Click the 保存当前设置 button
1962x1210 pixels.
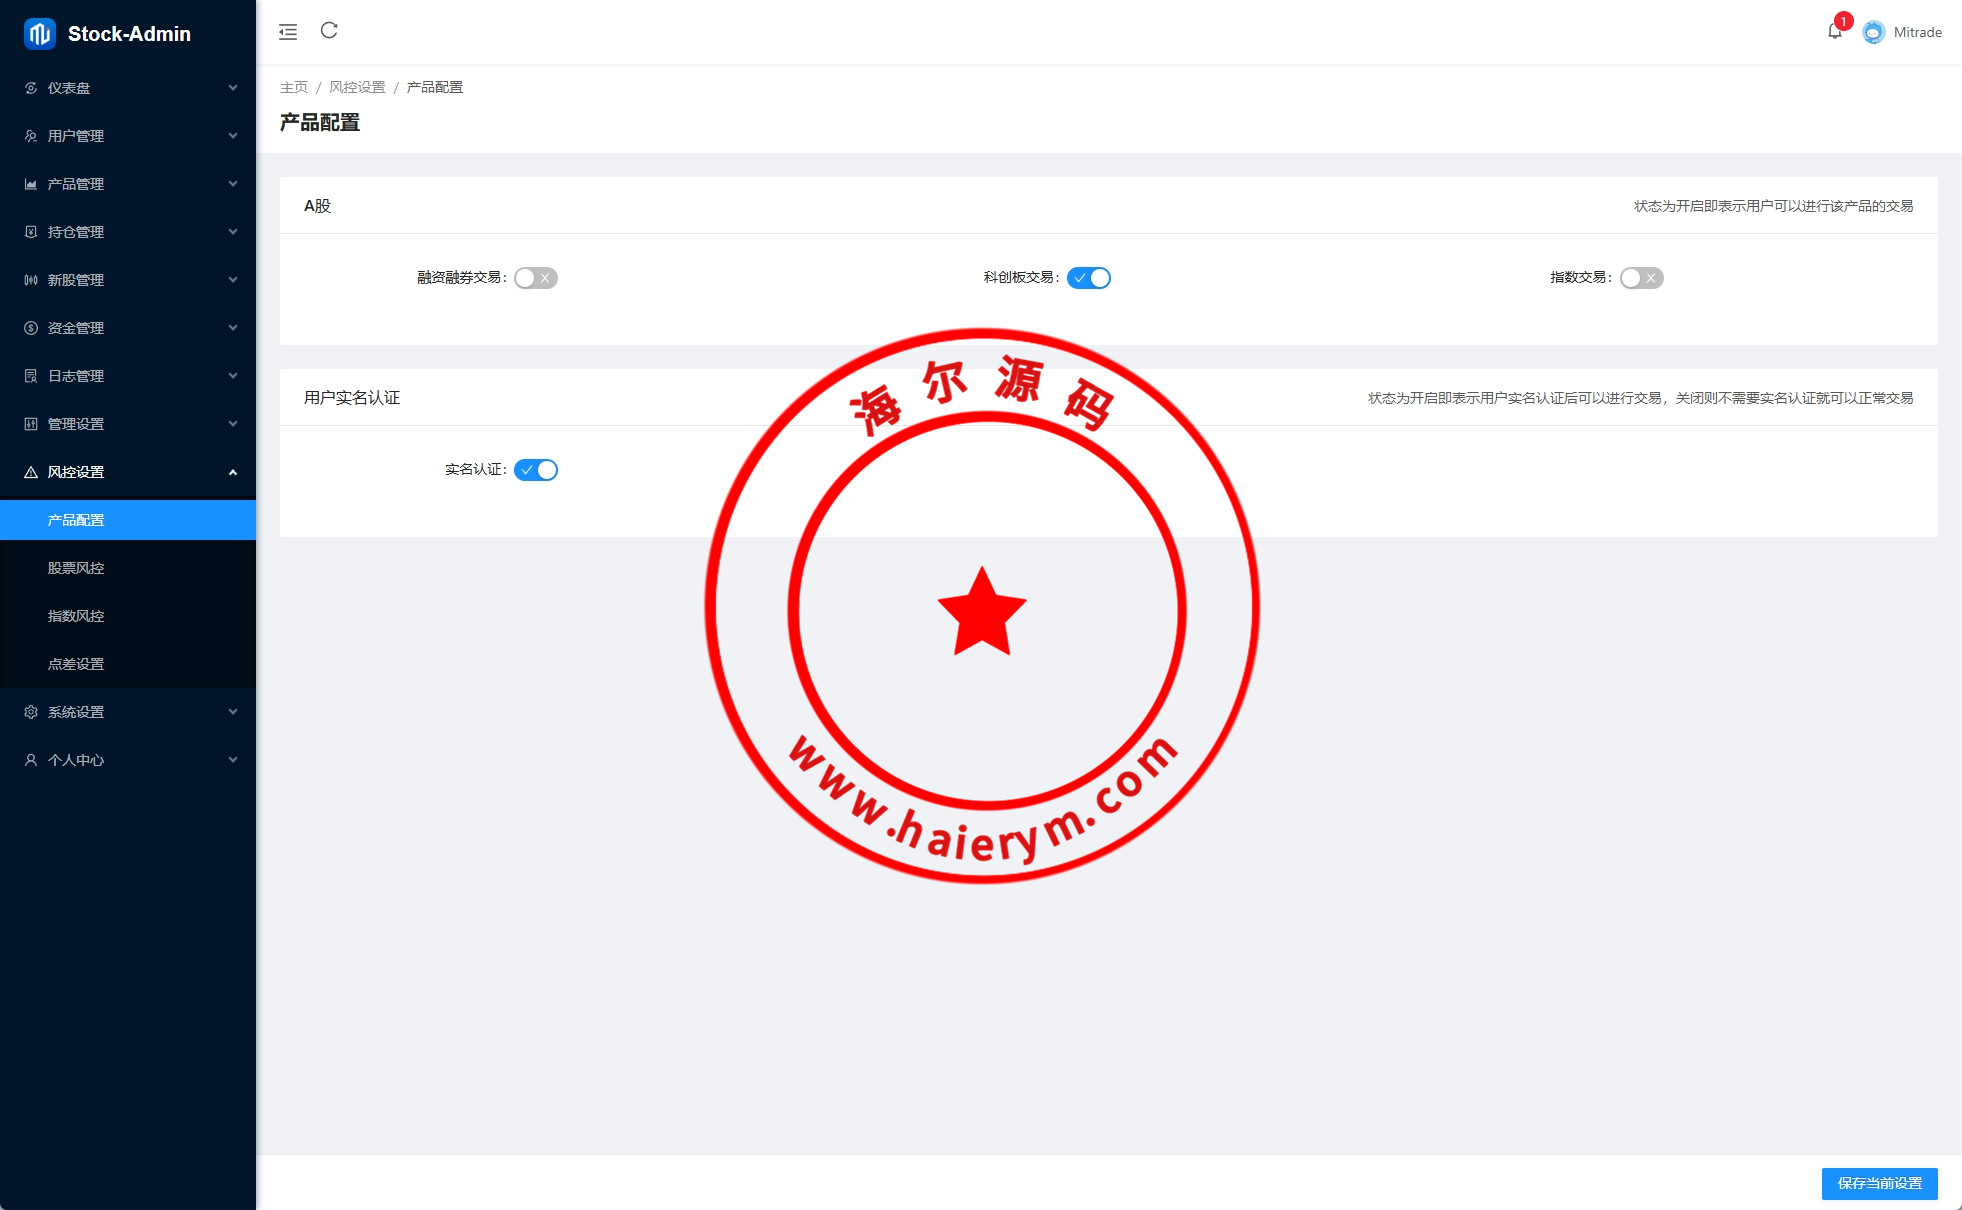click(x=1879, y=1183)
